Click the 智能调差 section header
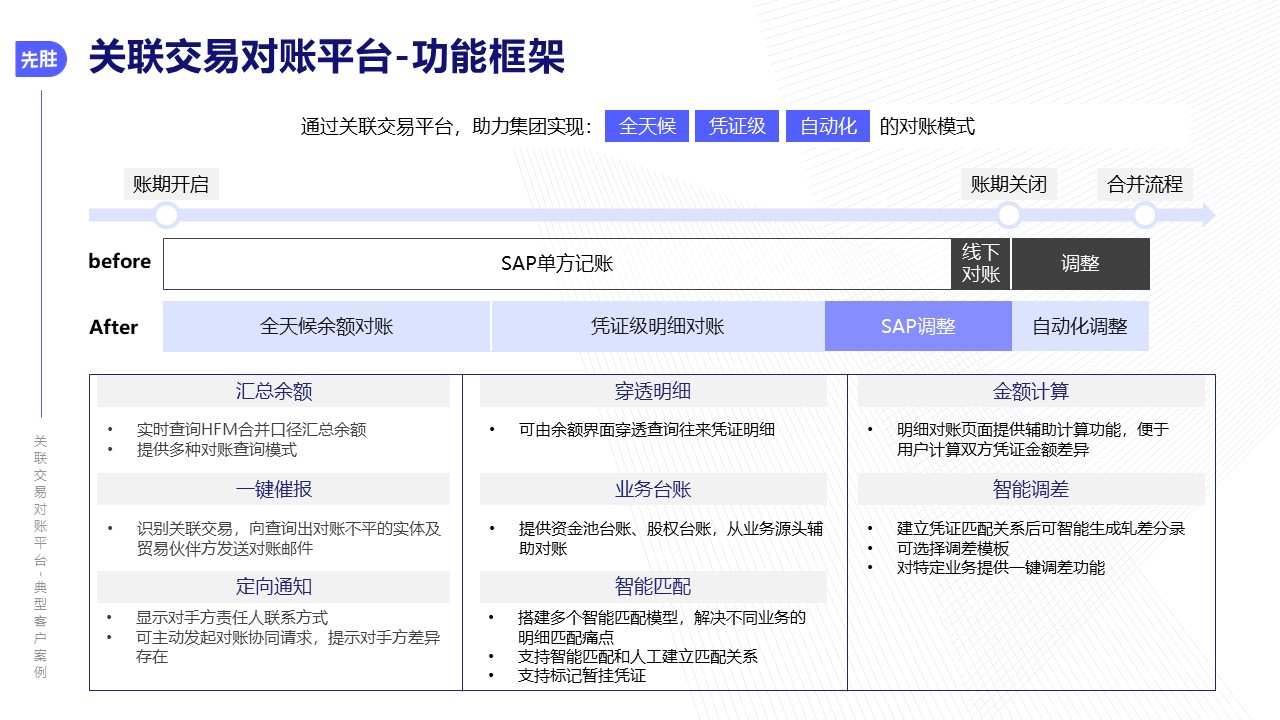The width and height of the screenshot is (1280, 720). [1031, 489]
